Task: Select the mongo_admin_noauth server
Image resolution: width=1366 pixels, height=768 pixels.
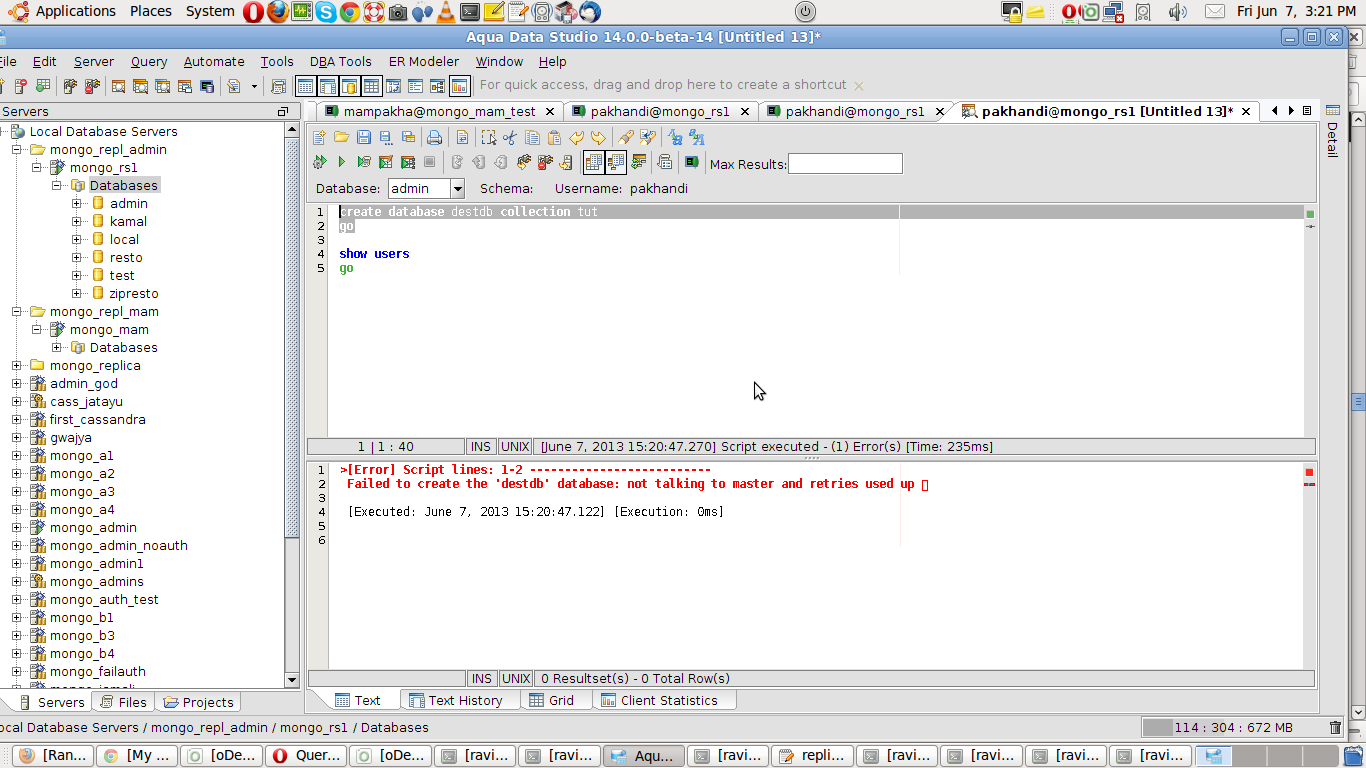Action: (118, 546)
